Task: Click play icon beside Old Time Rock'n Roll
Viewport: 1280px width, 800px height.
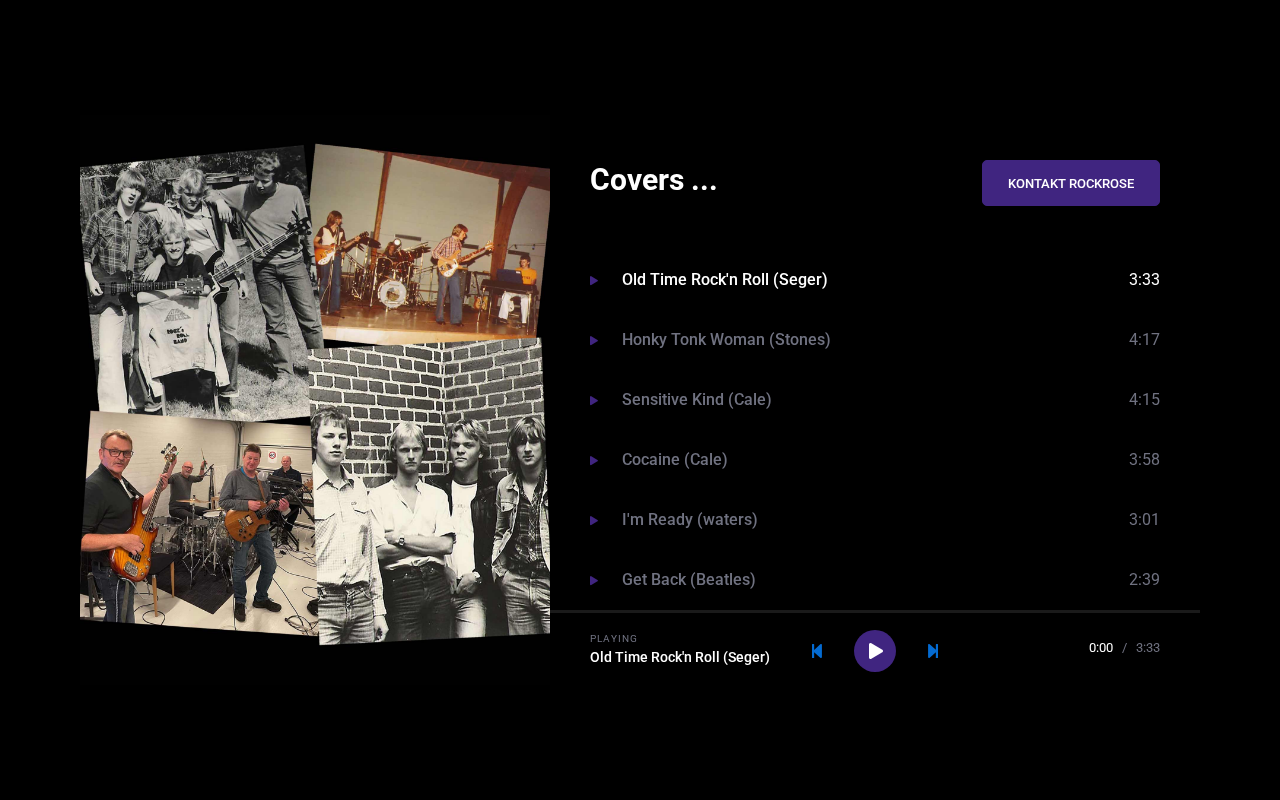Action: [x=594, y=280]
